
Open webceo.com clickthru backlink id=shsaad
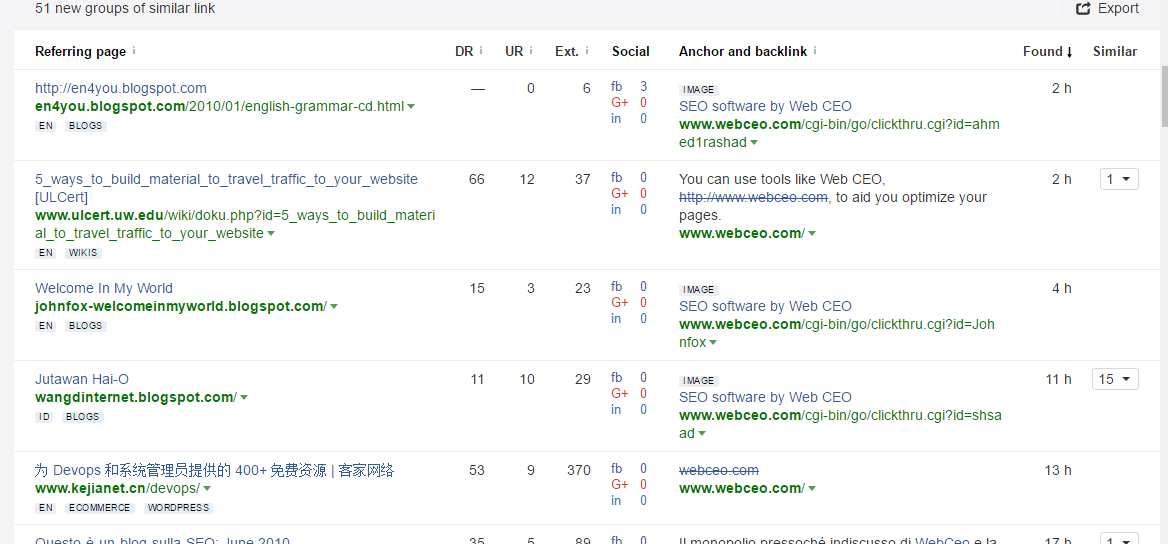click(838, 425)
